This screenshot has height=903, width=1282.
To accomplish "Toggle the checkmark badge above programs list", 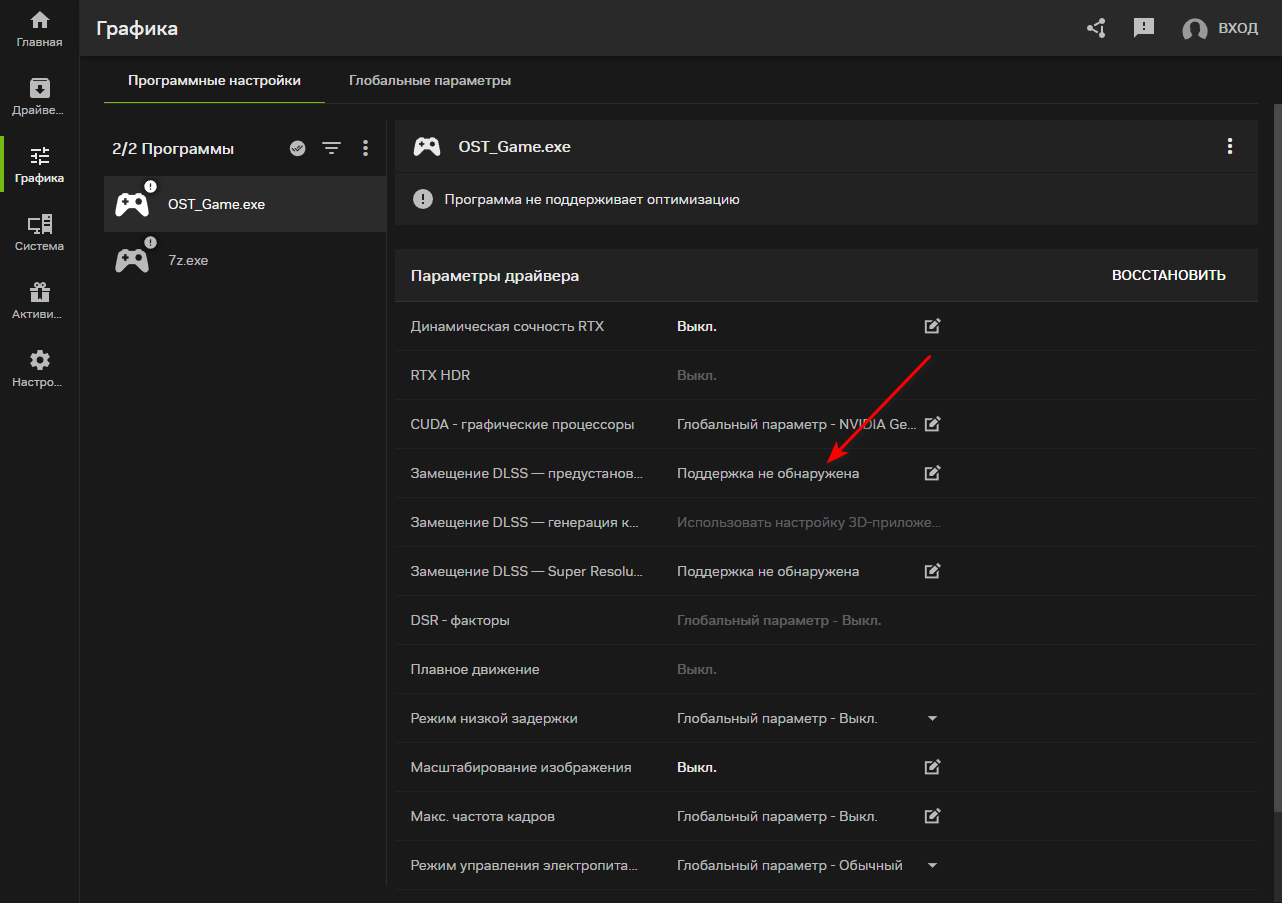I will pos(297,148).
